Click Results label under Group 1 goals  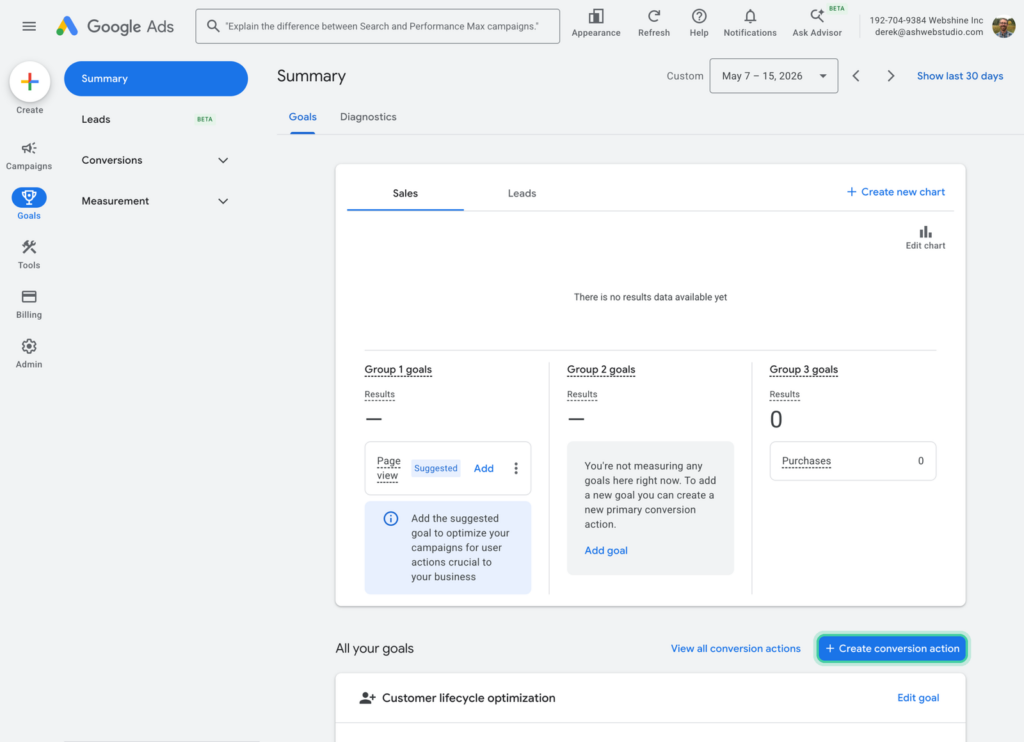point(379,395)
